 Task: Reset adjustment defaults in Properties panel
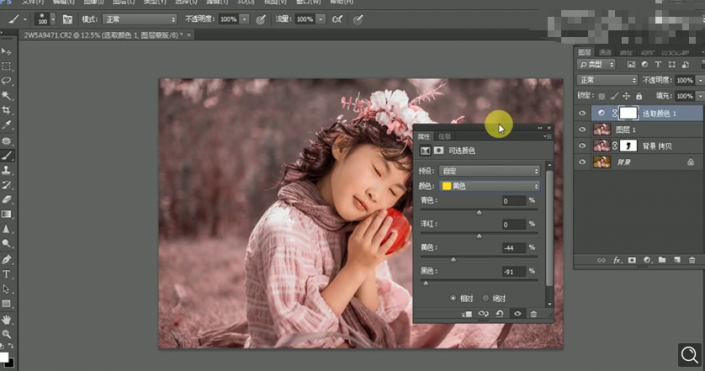(500, 314)
